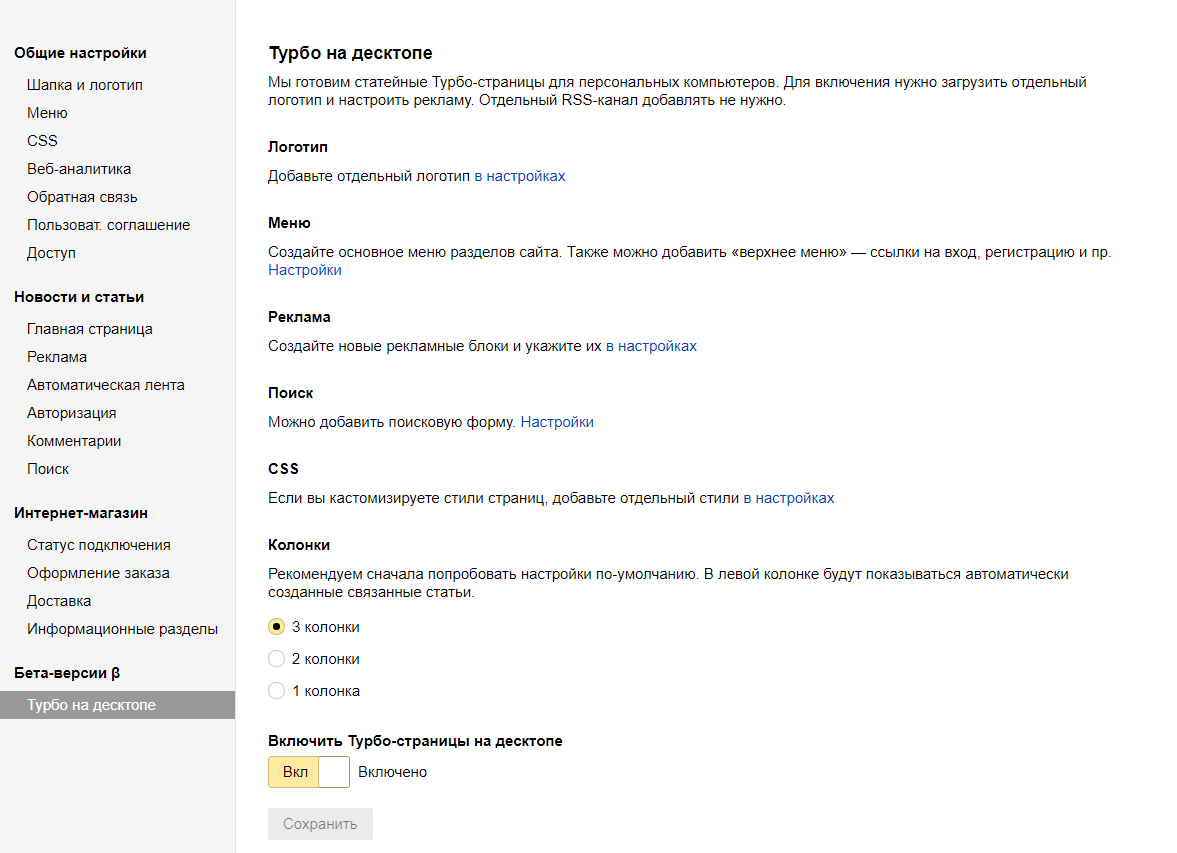Open the Настройки link under Меню section

coord(305,270)
